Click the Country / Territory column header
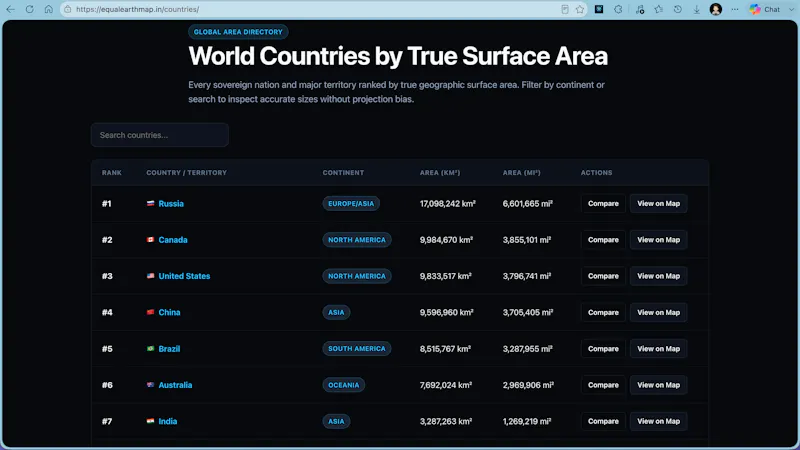Screen dimensions: 800x450 click(186, 173)
